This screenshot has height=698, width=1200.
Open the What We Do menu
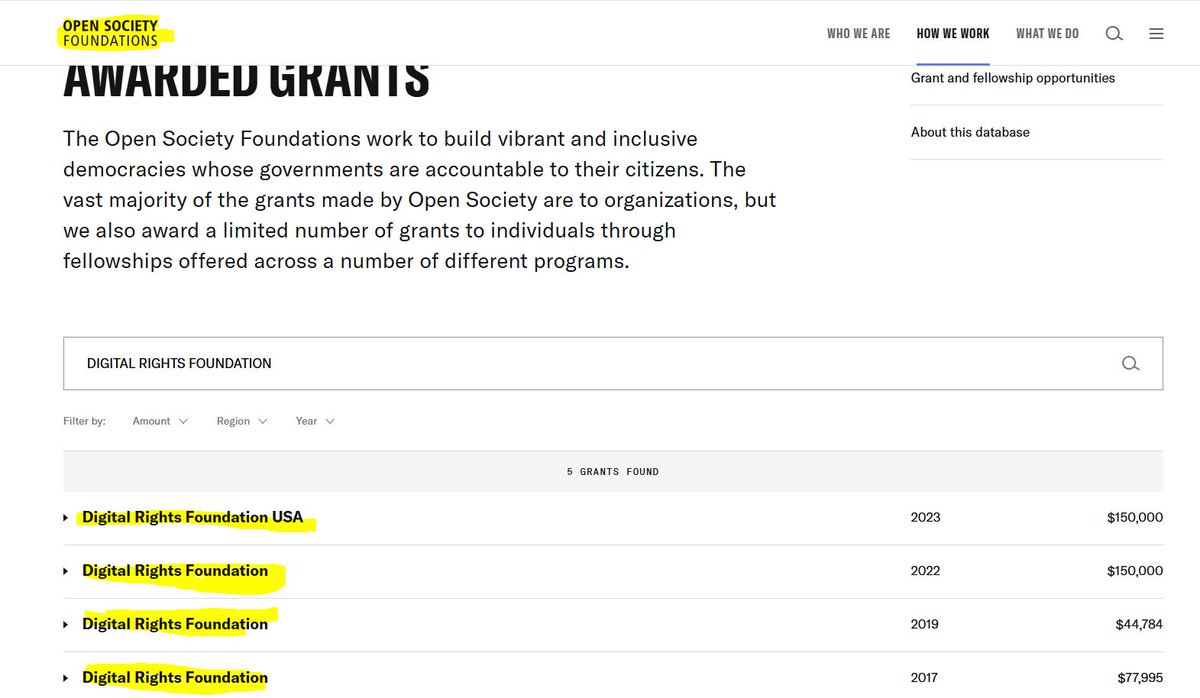tap(1047, 33)
